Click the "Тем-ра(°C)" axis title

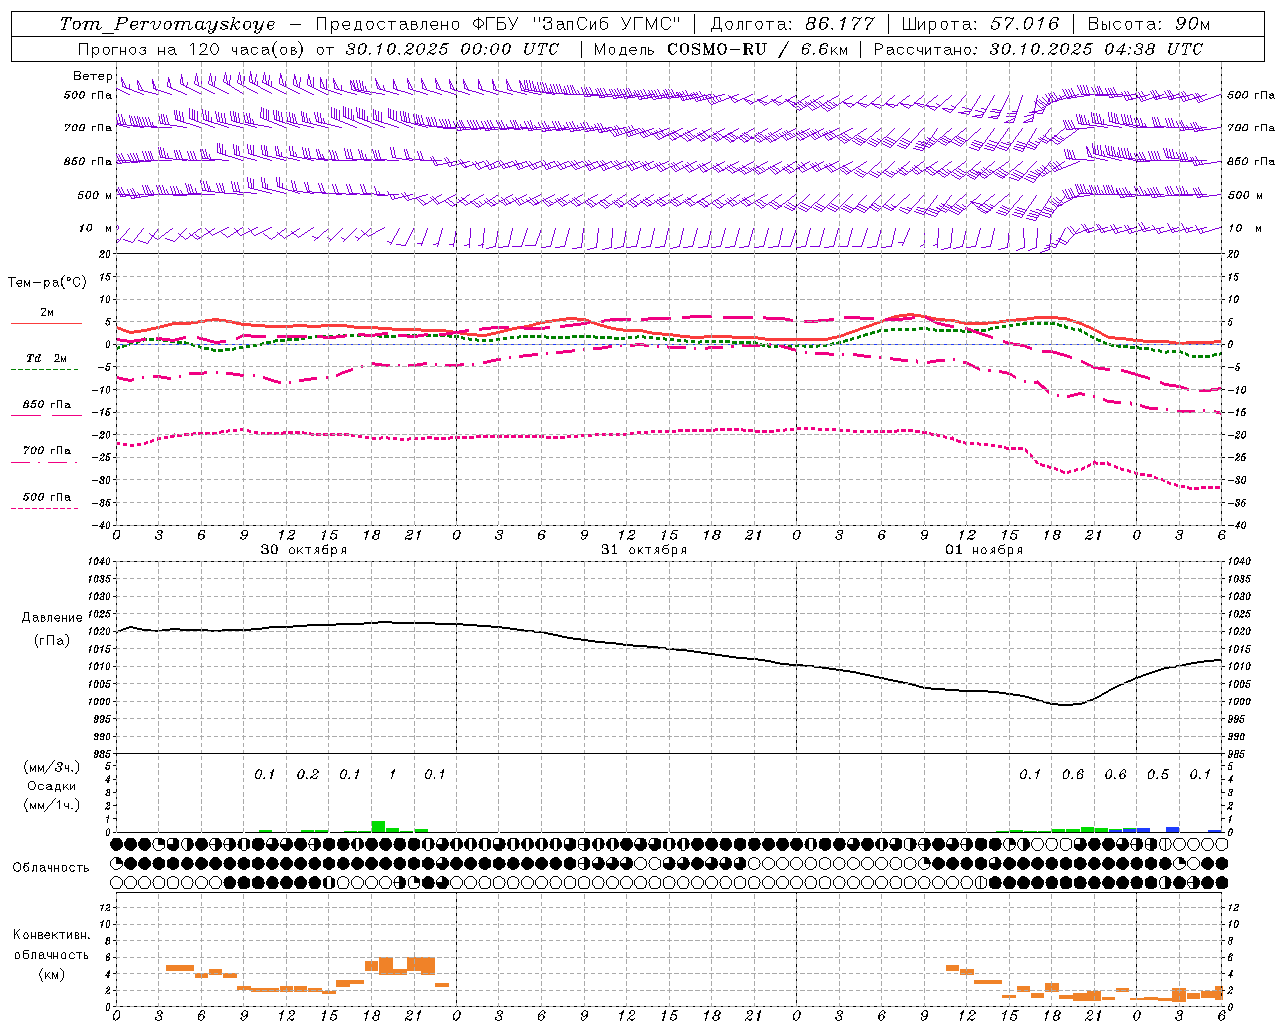47,283
